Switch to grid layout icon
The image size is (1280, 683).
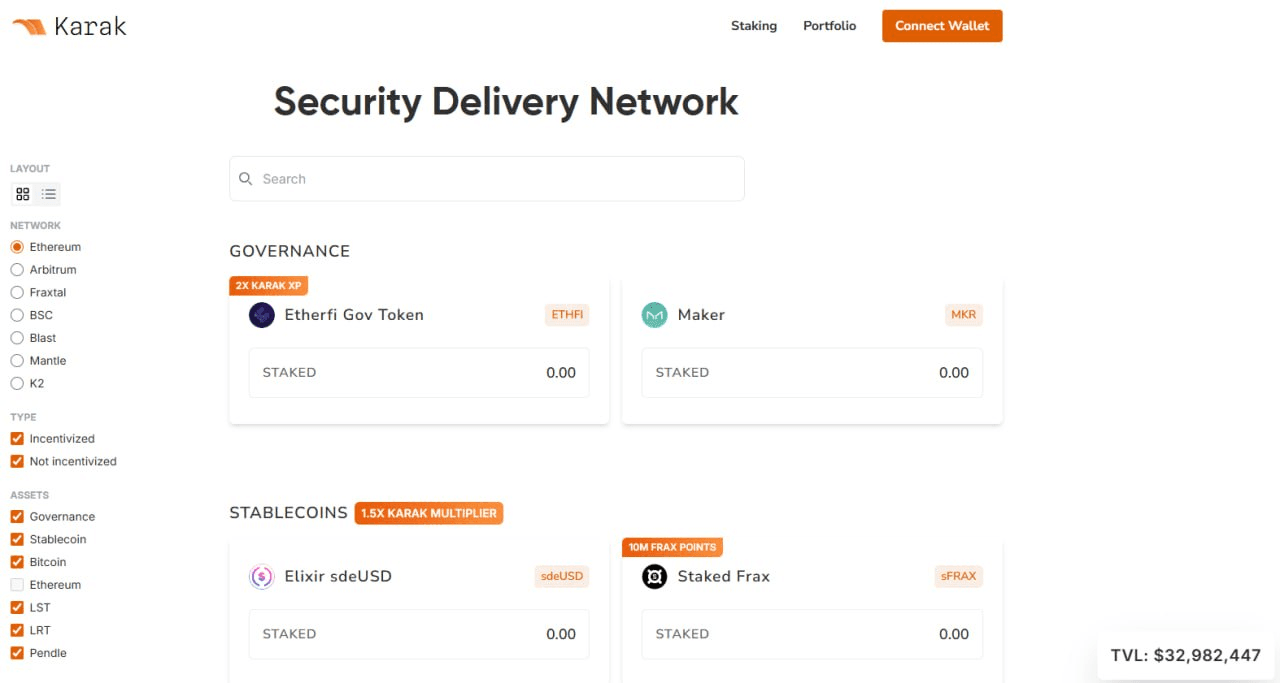click(23, 194)
